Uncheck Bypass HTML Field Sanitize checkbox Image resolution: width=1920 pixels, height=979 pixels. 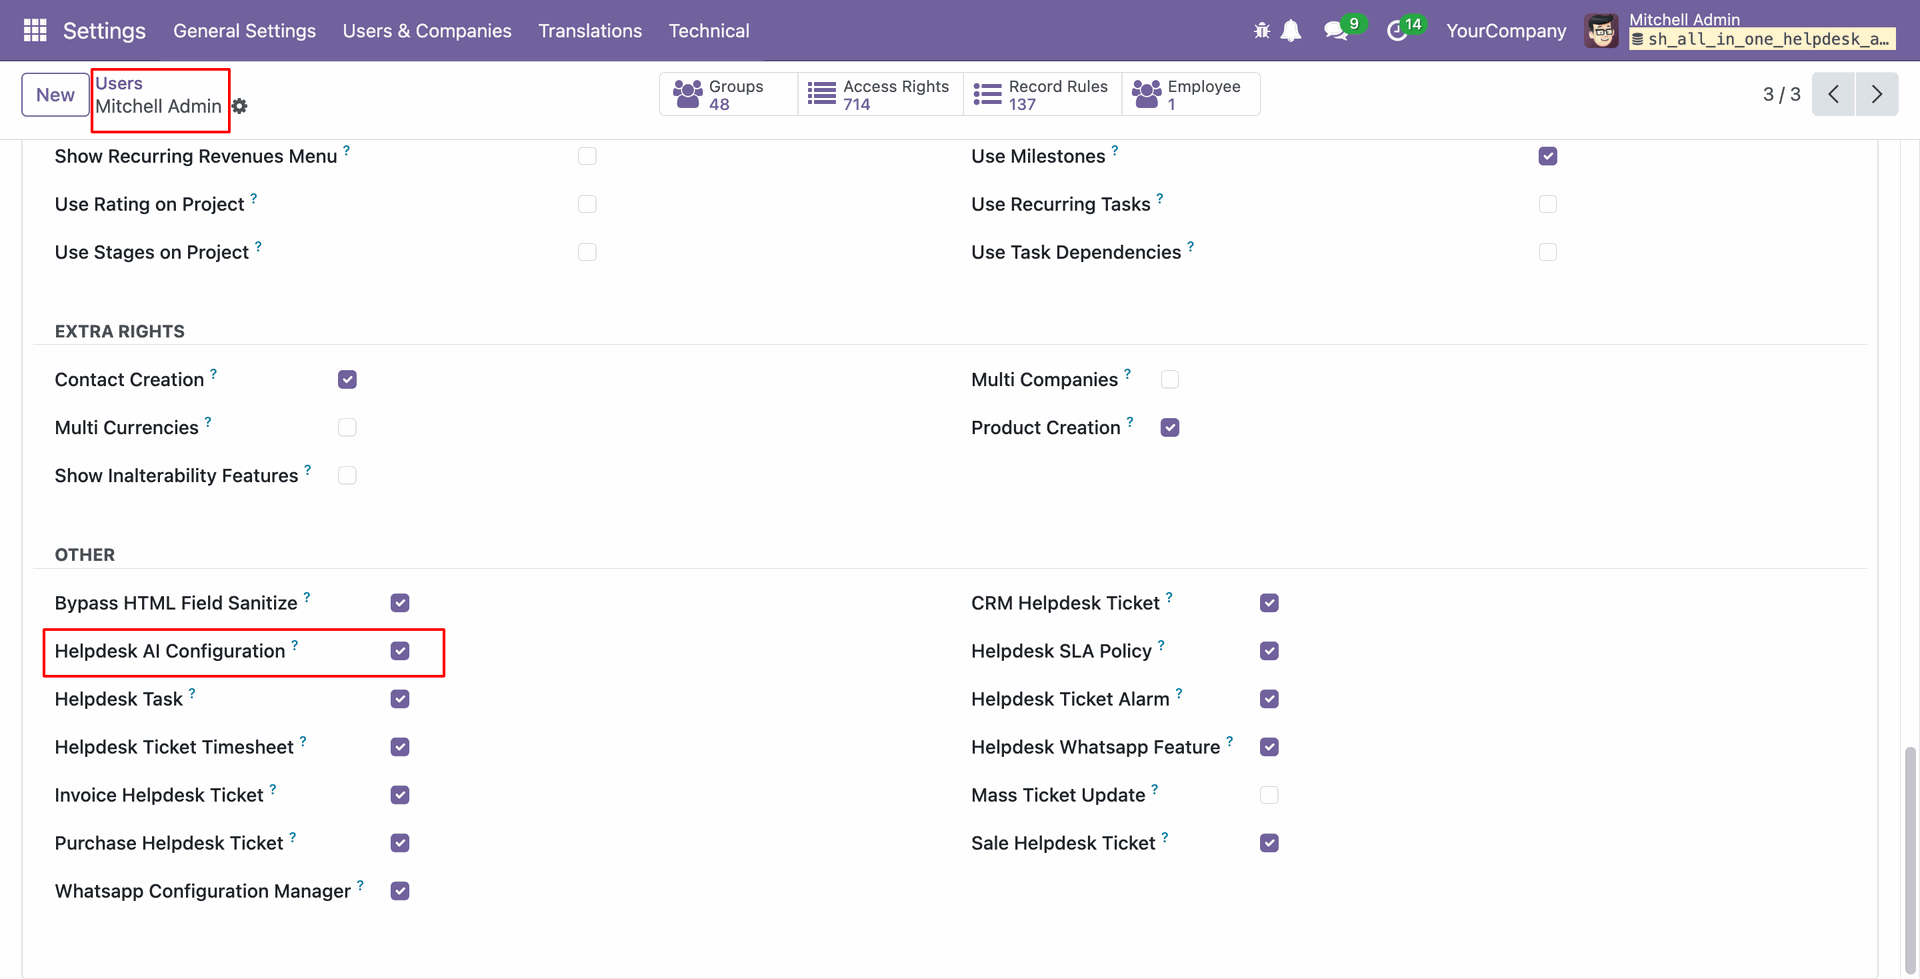[400, 603]
